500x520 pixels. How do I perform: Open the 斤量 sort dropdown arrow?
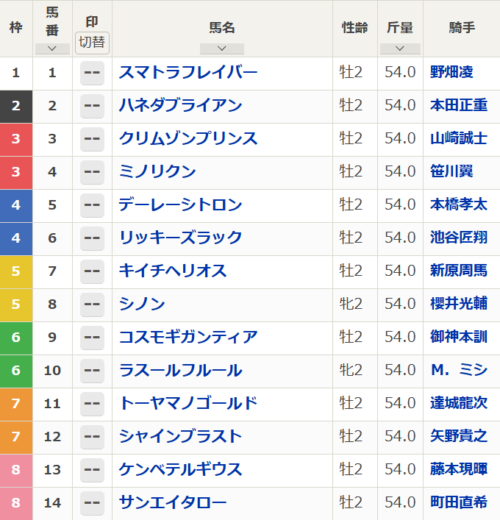click(x=400, y=49)
